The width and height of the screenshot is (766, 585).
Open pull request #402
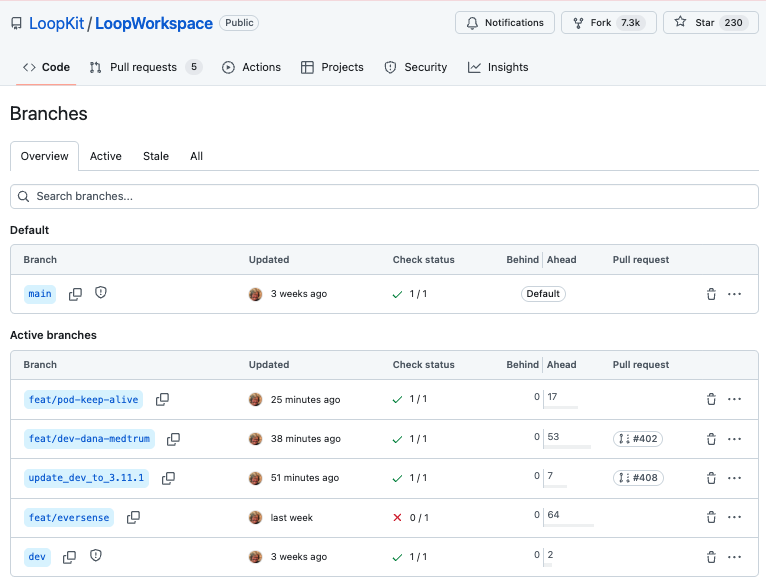[638, 439]
